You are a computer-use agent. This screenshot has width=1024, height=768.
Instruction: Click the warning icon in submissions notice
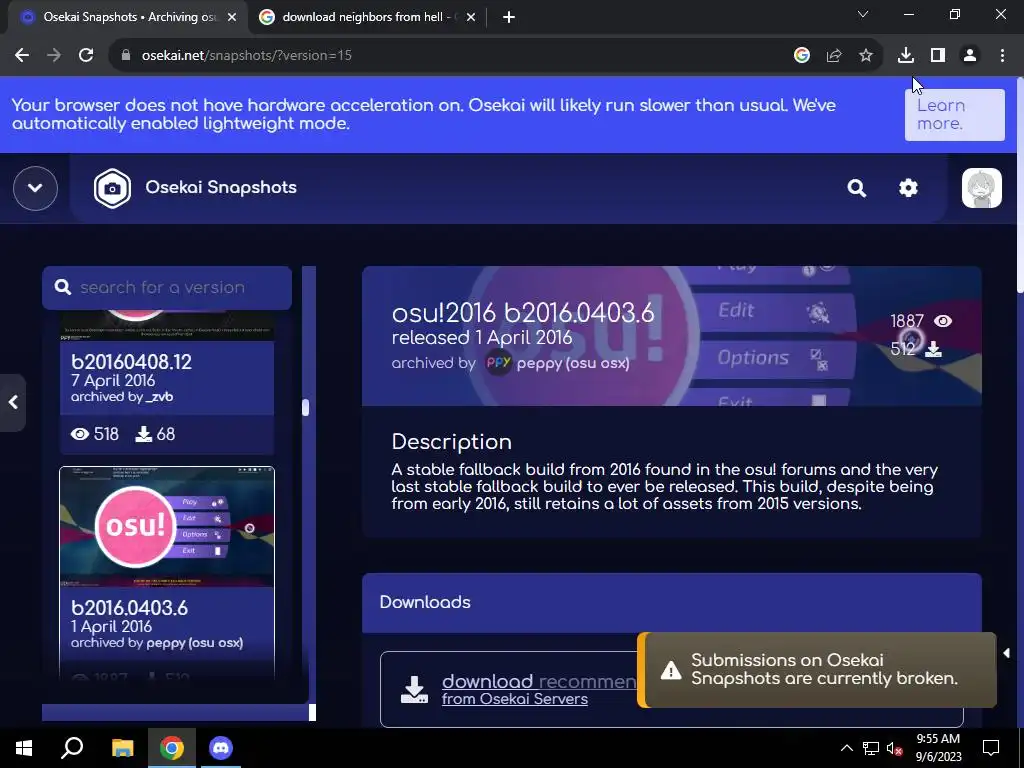671,670
